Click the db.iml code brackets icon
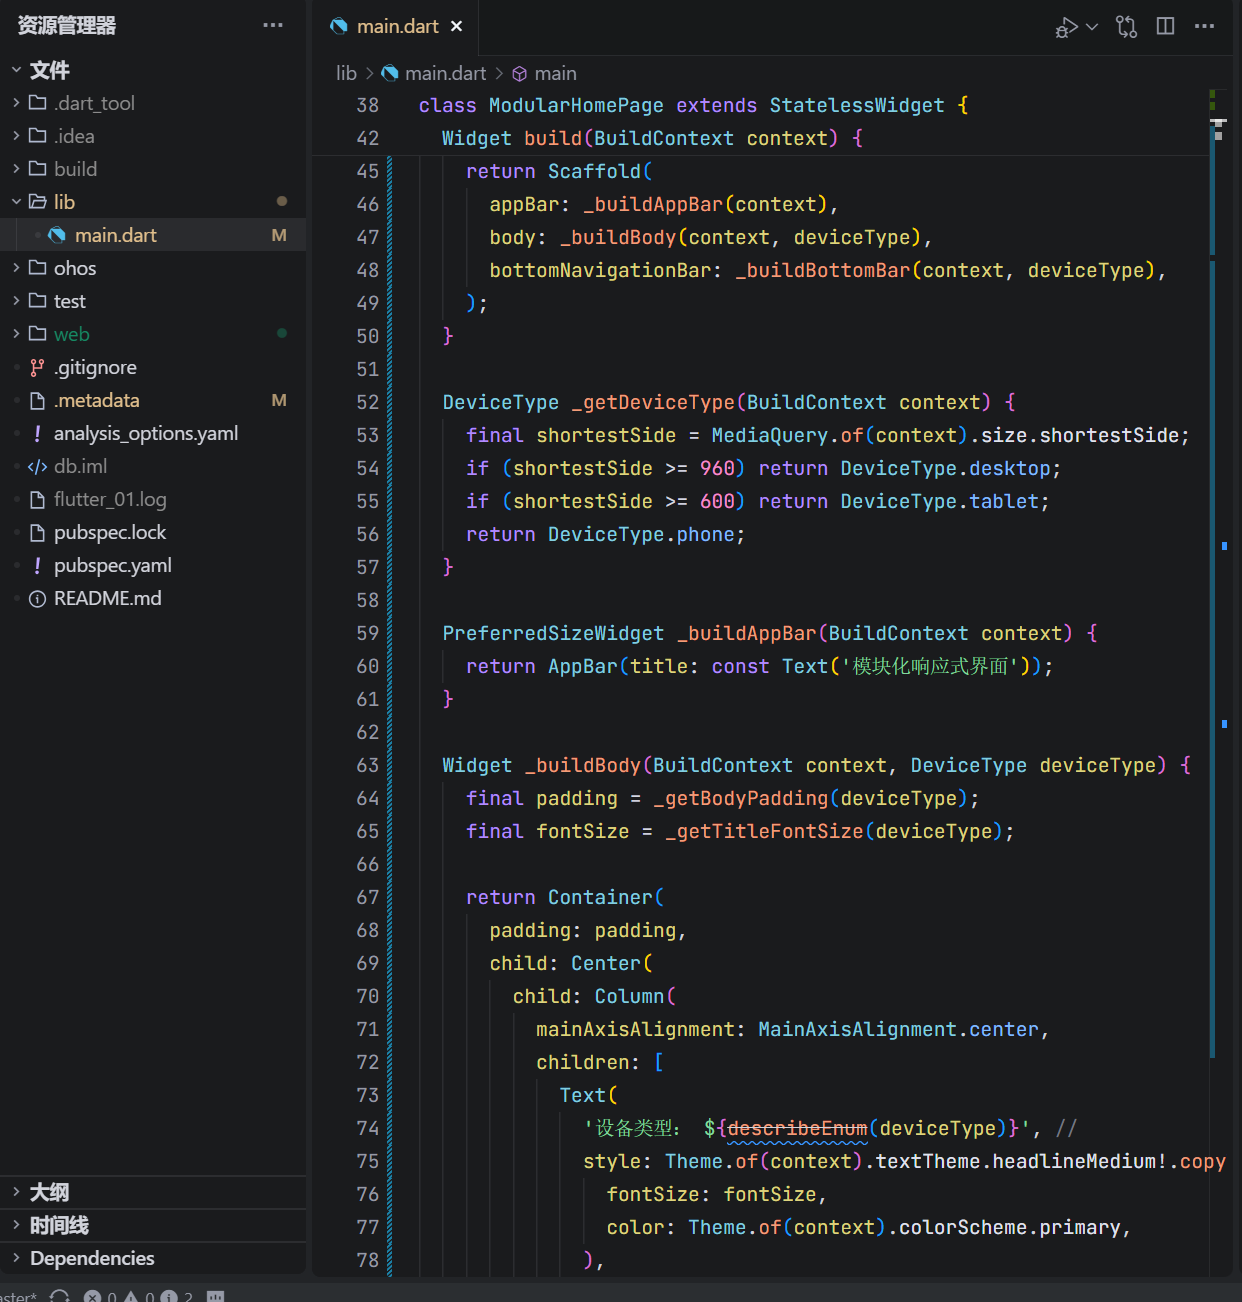This screenshot has width=1242, height=1302. pyautogui.click(x=37, y=467)
